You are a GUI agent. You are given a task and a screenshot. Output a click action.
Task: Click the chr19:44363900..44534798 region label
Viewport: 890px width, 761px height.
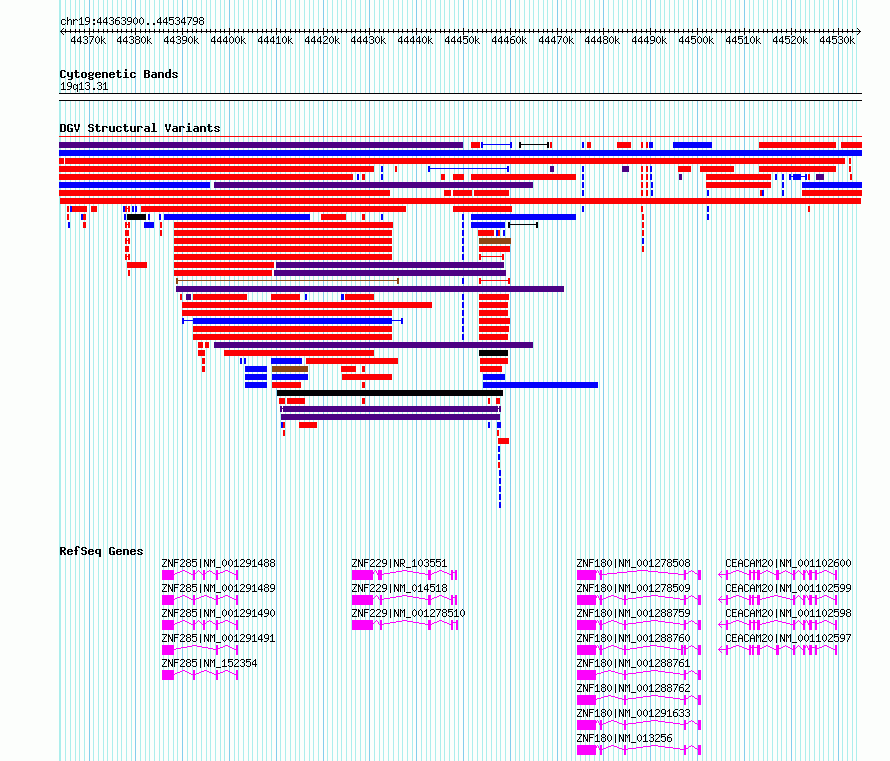(132, 21)
